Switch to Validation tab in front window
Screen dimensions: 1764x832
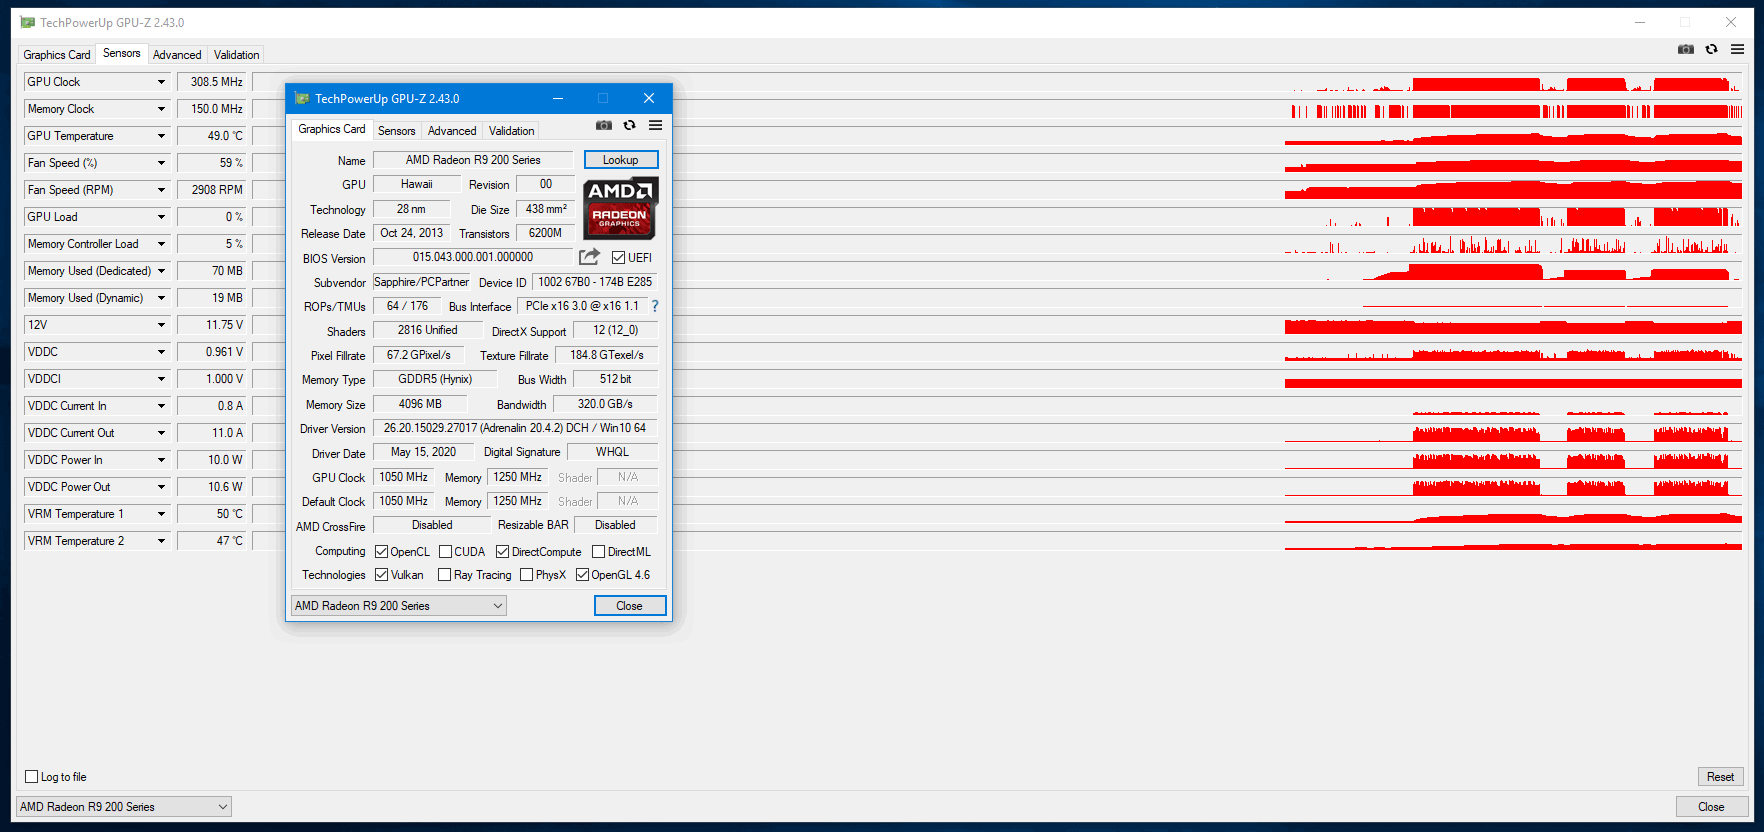click(511, 131)
